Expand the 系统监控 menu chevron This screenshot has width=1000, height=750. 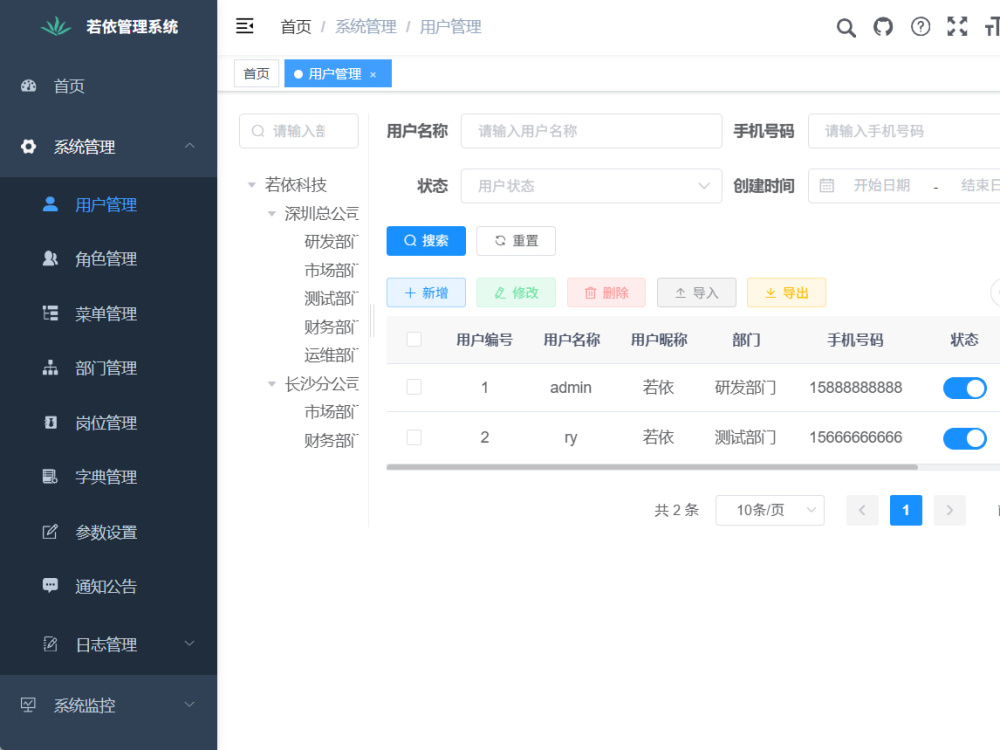click(189, 705)
